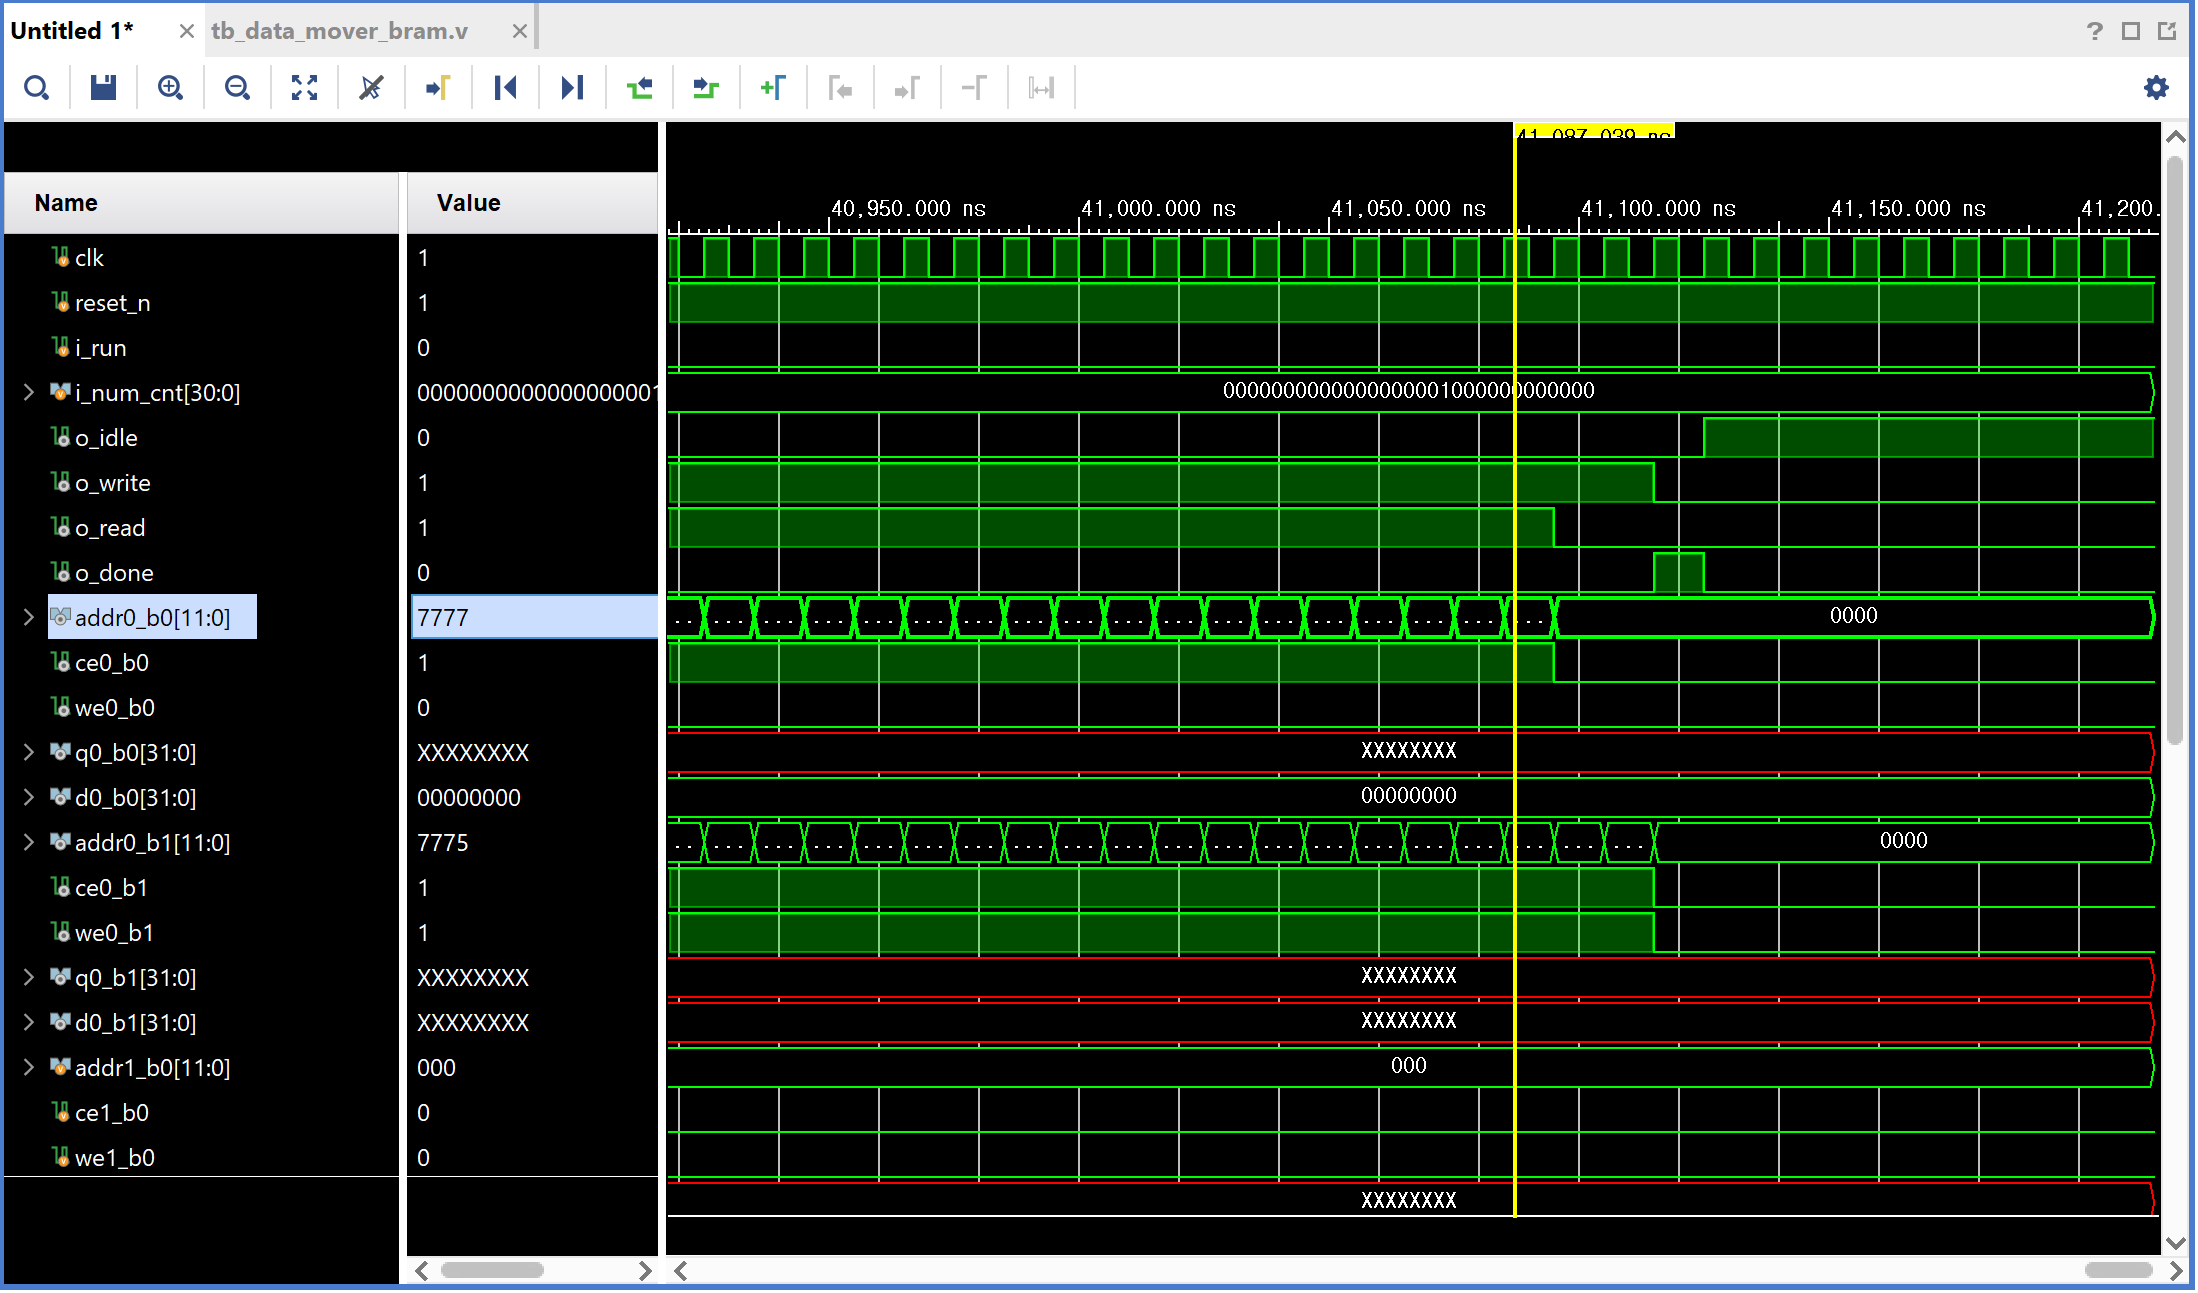Switch to the Untitled 1* tab

[x=72, y=31]
